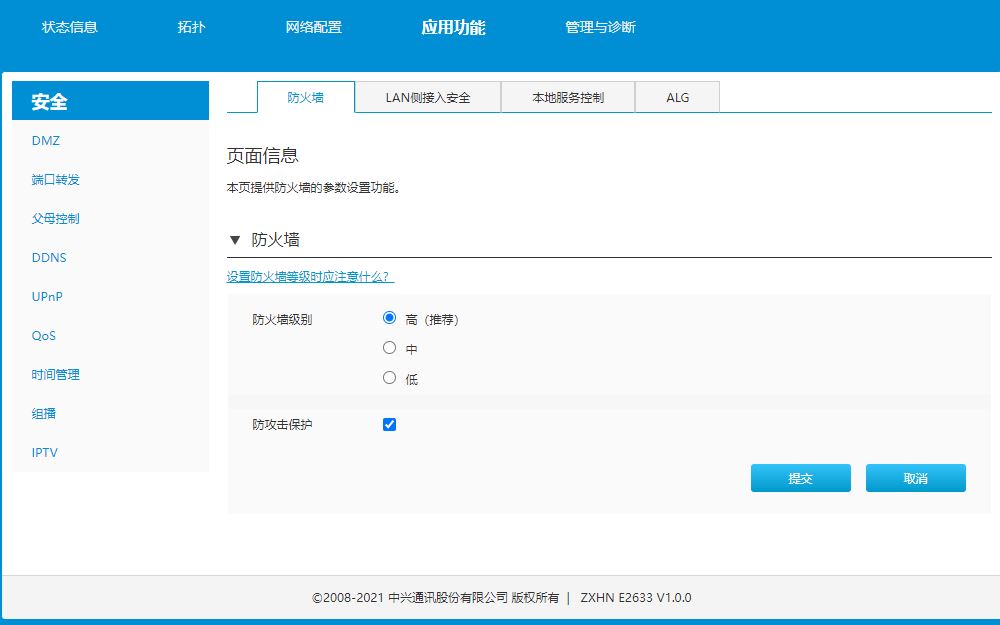Viewport: 1000px width, 625px height.
Task: Open 拓扑 in the top navigation
Action: click(x=191, y=27)
